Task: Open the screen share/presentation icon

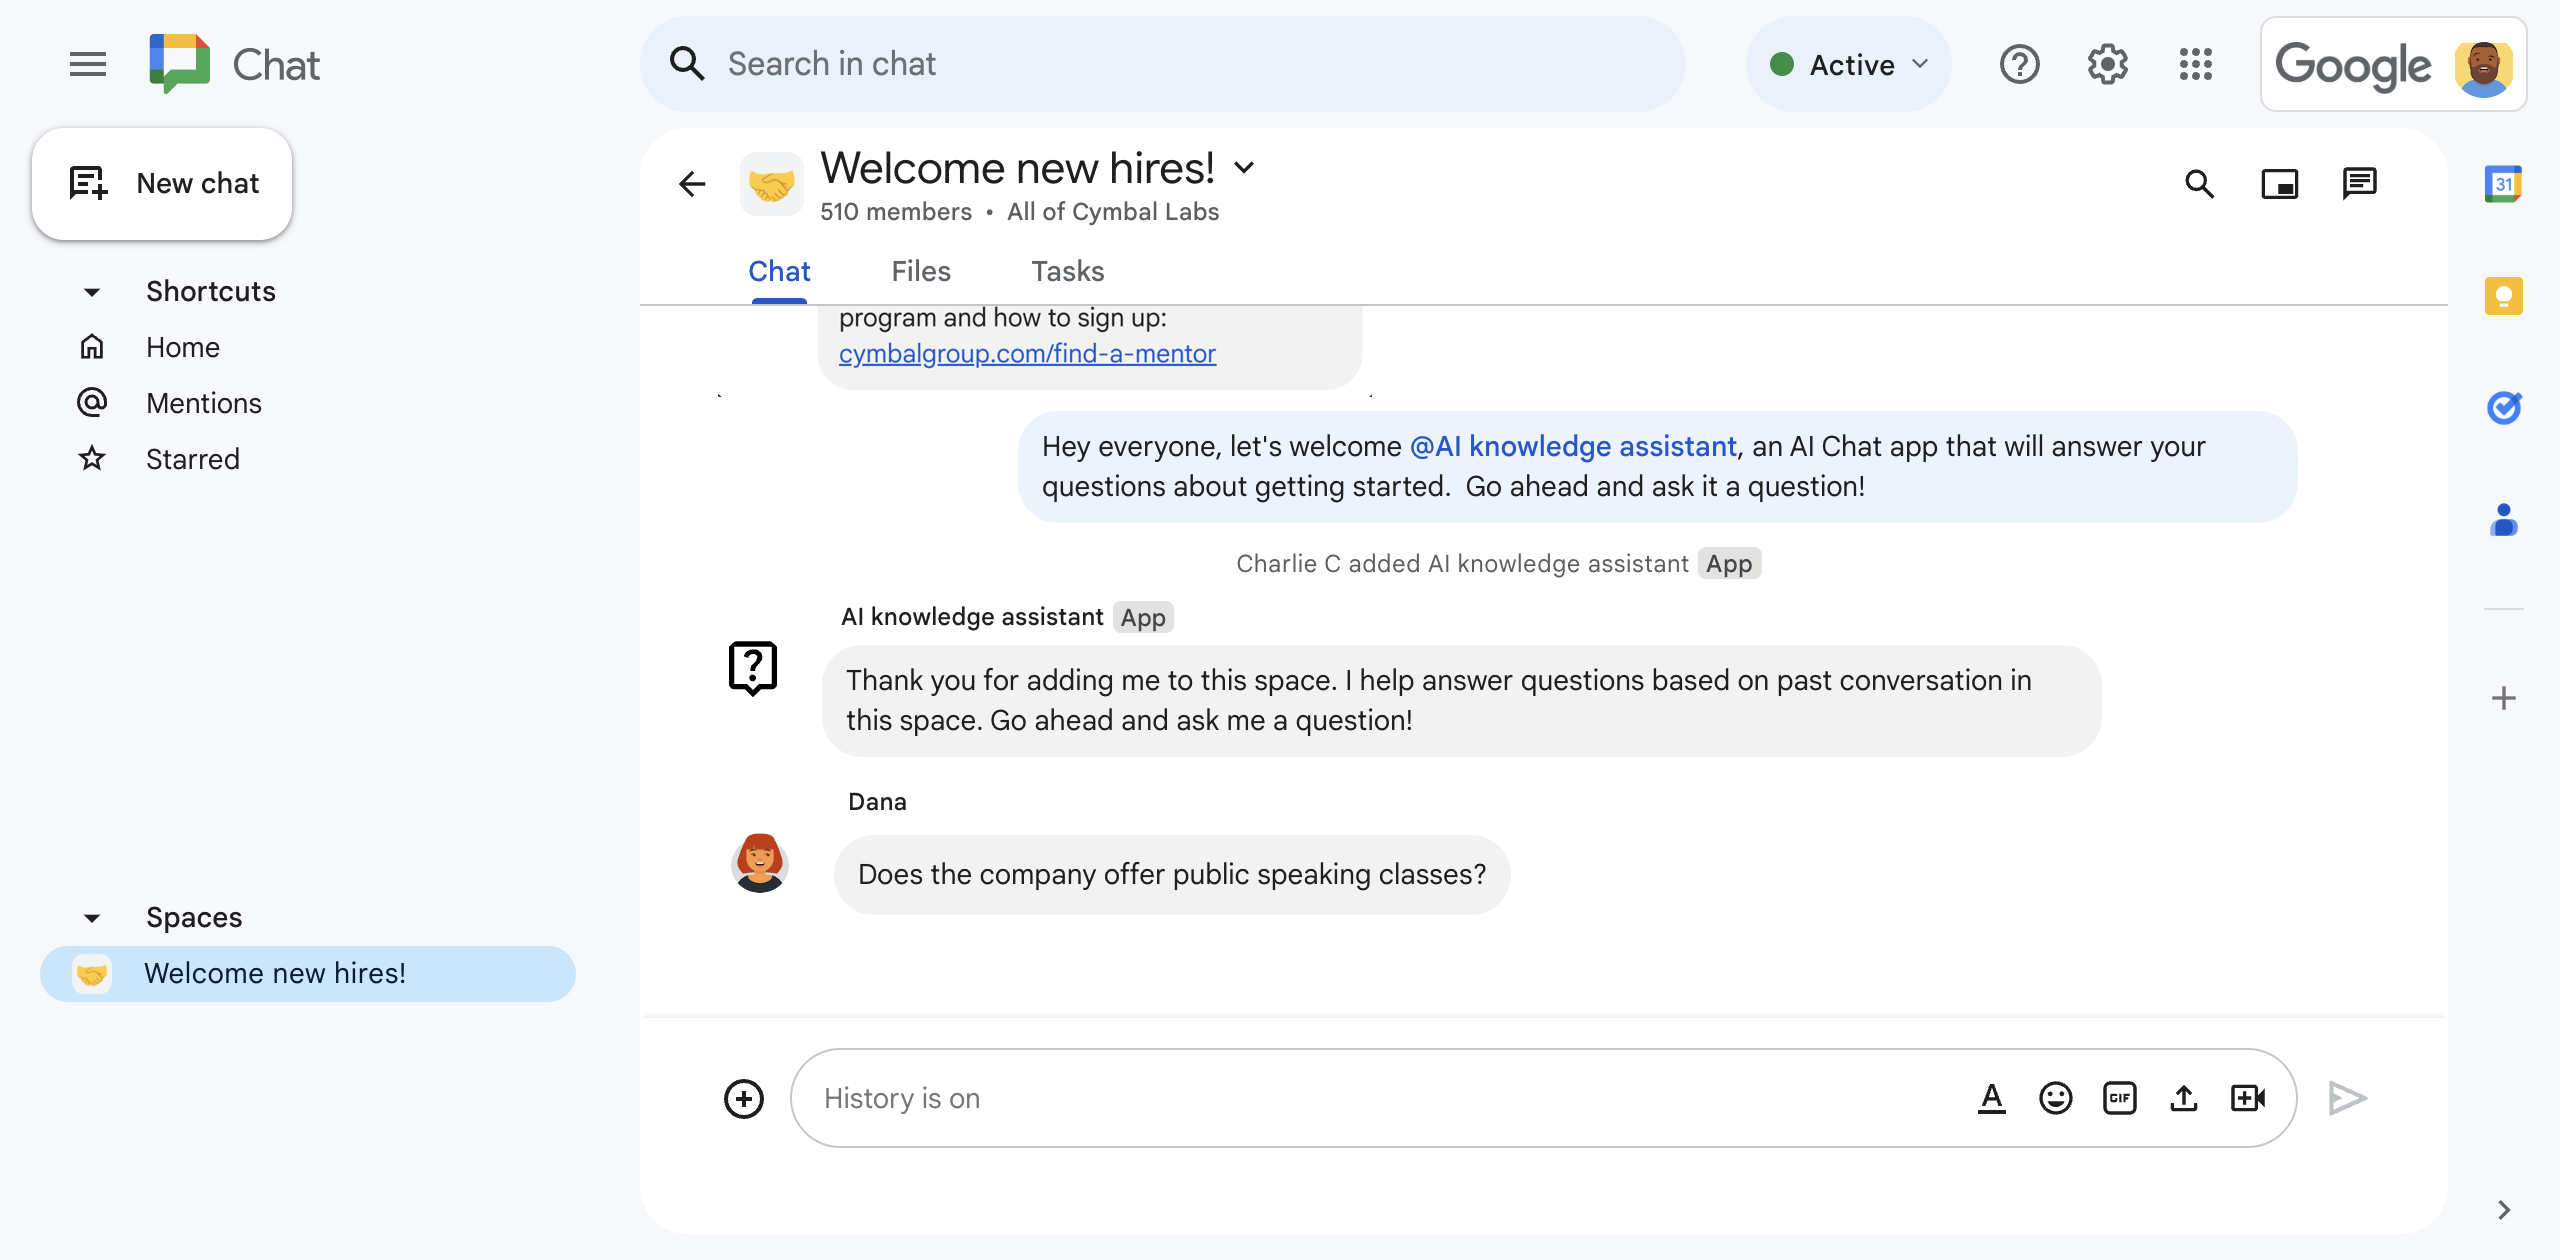Action: 2281,181
